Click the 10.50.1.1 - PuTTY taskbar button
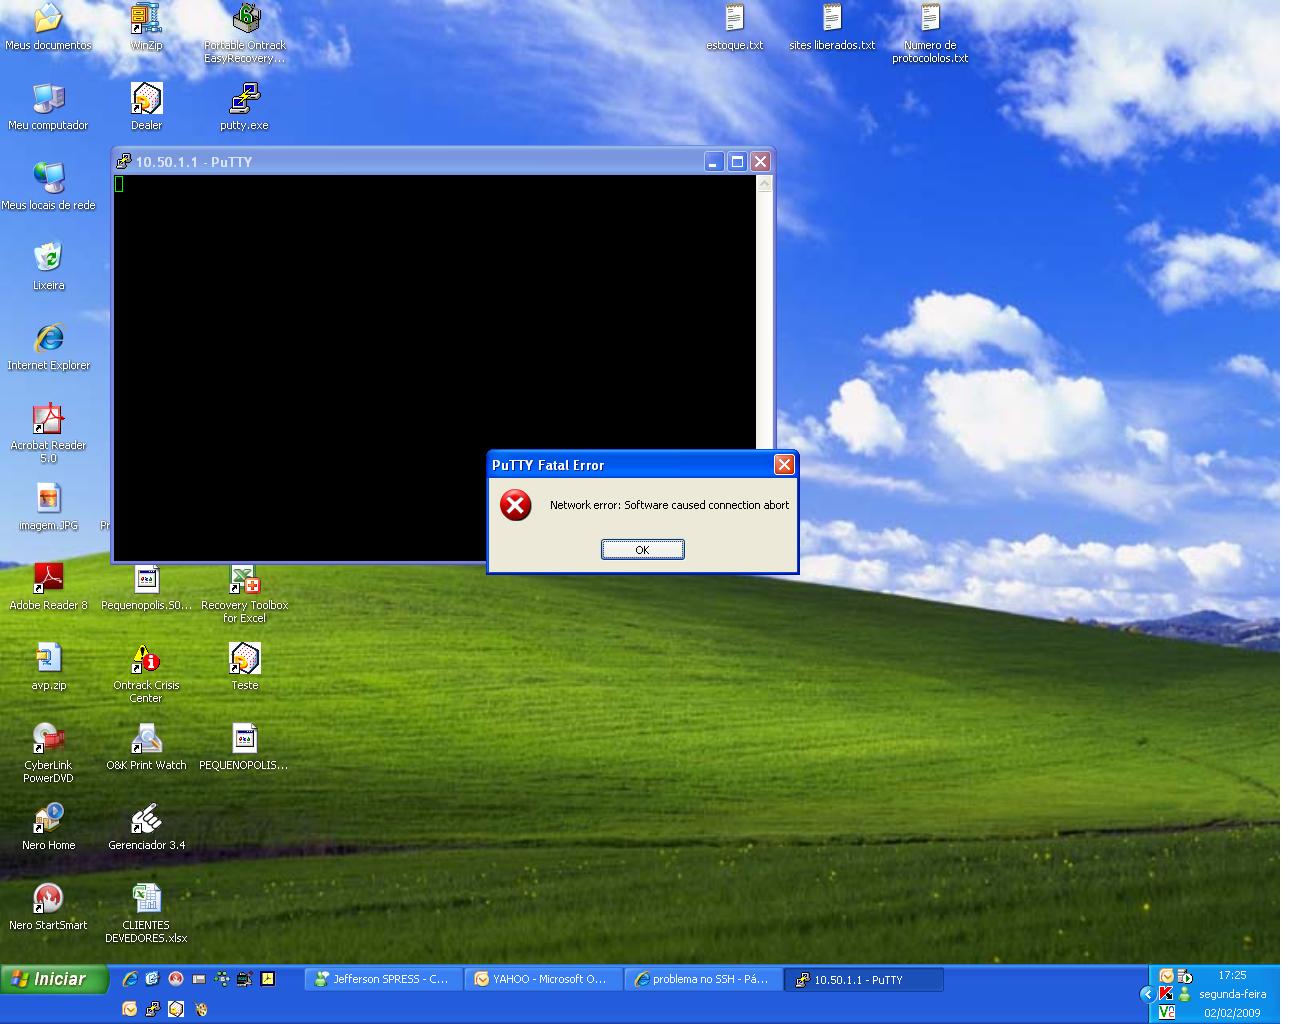Viewport: 1296px width, 1024px height. (863, 979)
